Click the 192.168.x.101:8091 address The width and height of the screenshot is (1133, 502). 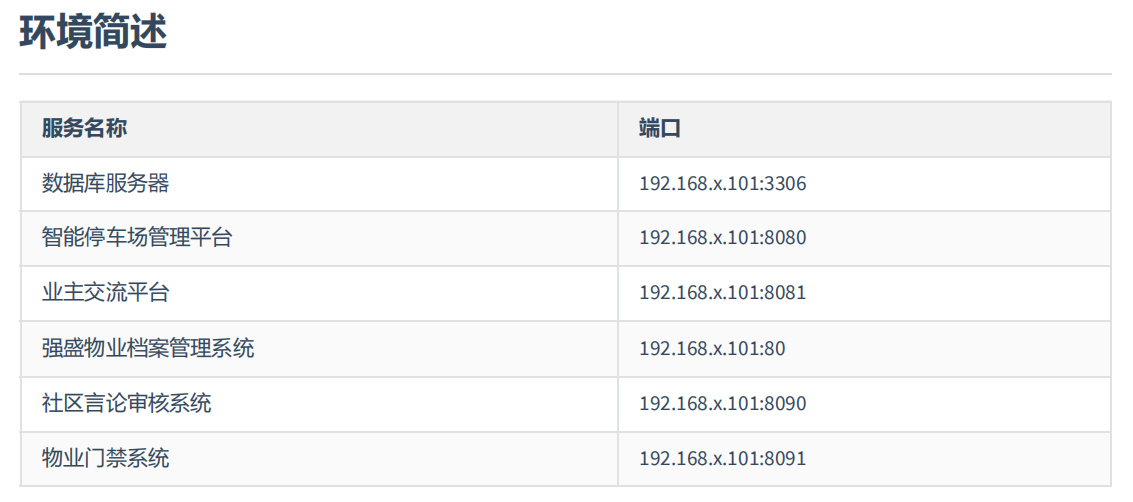click(722, 459)
